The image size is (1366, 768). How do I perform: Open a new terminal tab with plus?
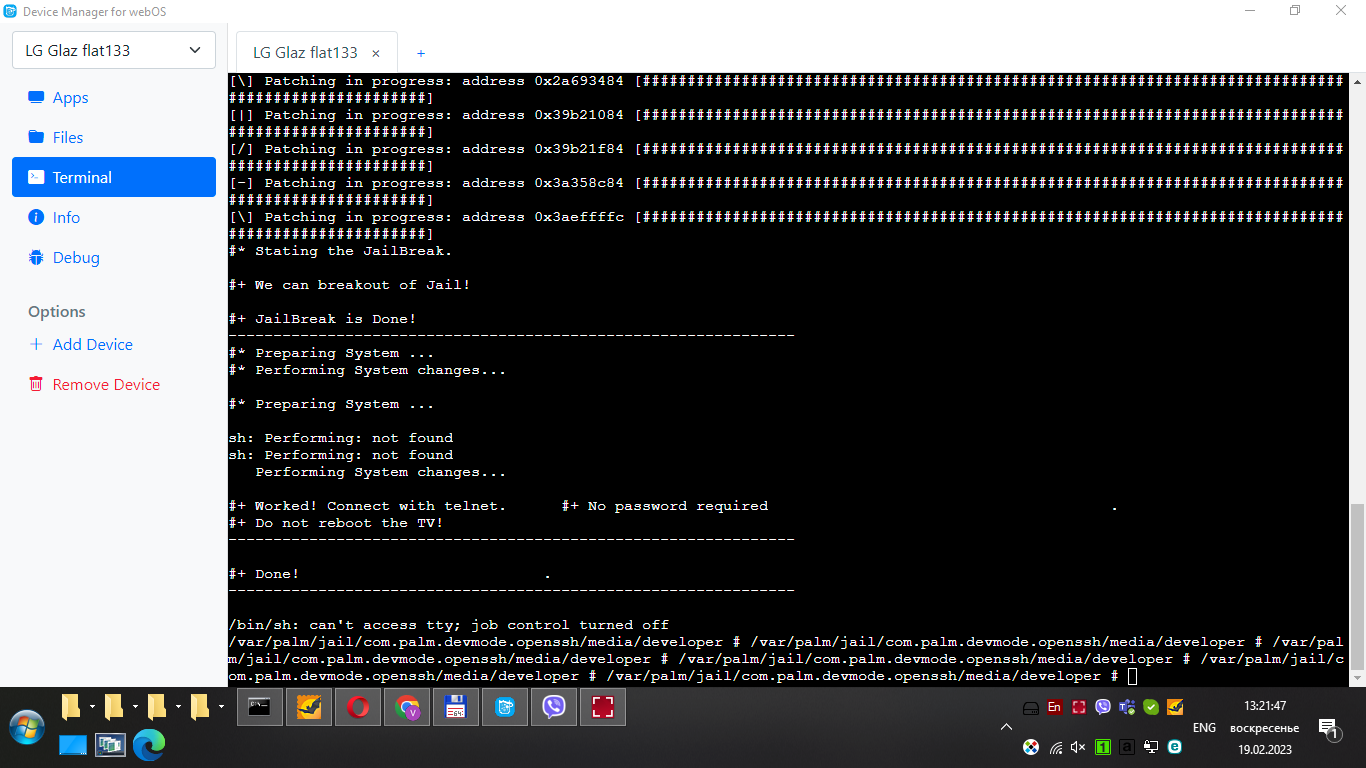pos(421,53)
